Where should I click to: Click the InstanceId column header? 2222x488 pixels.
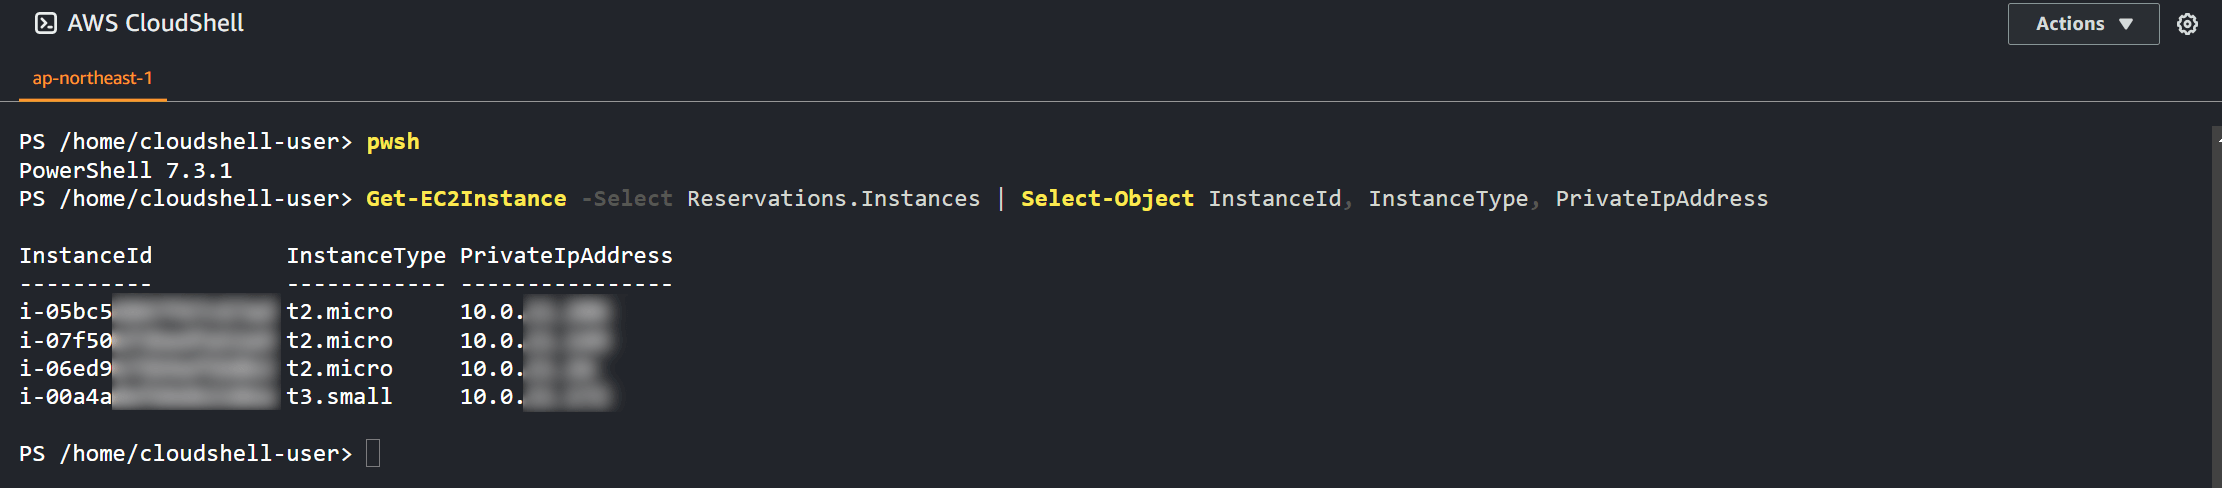pyautogui.click(x=86, y=255)
